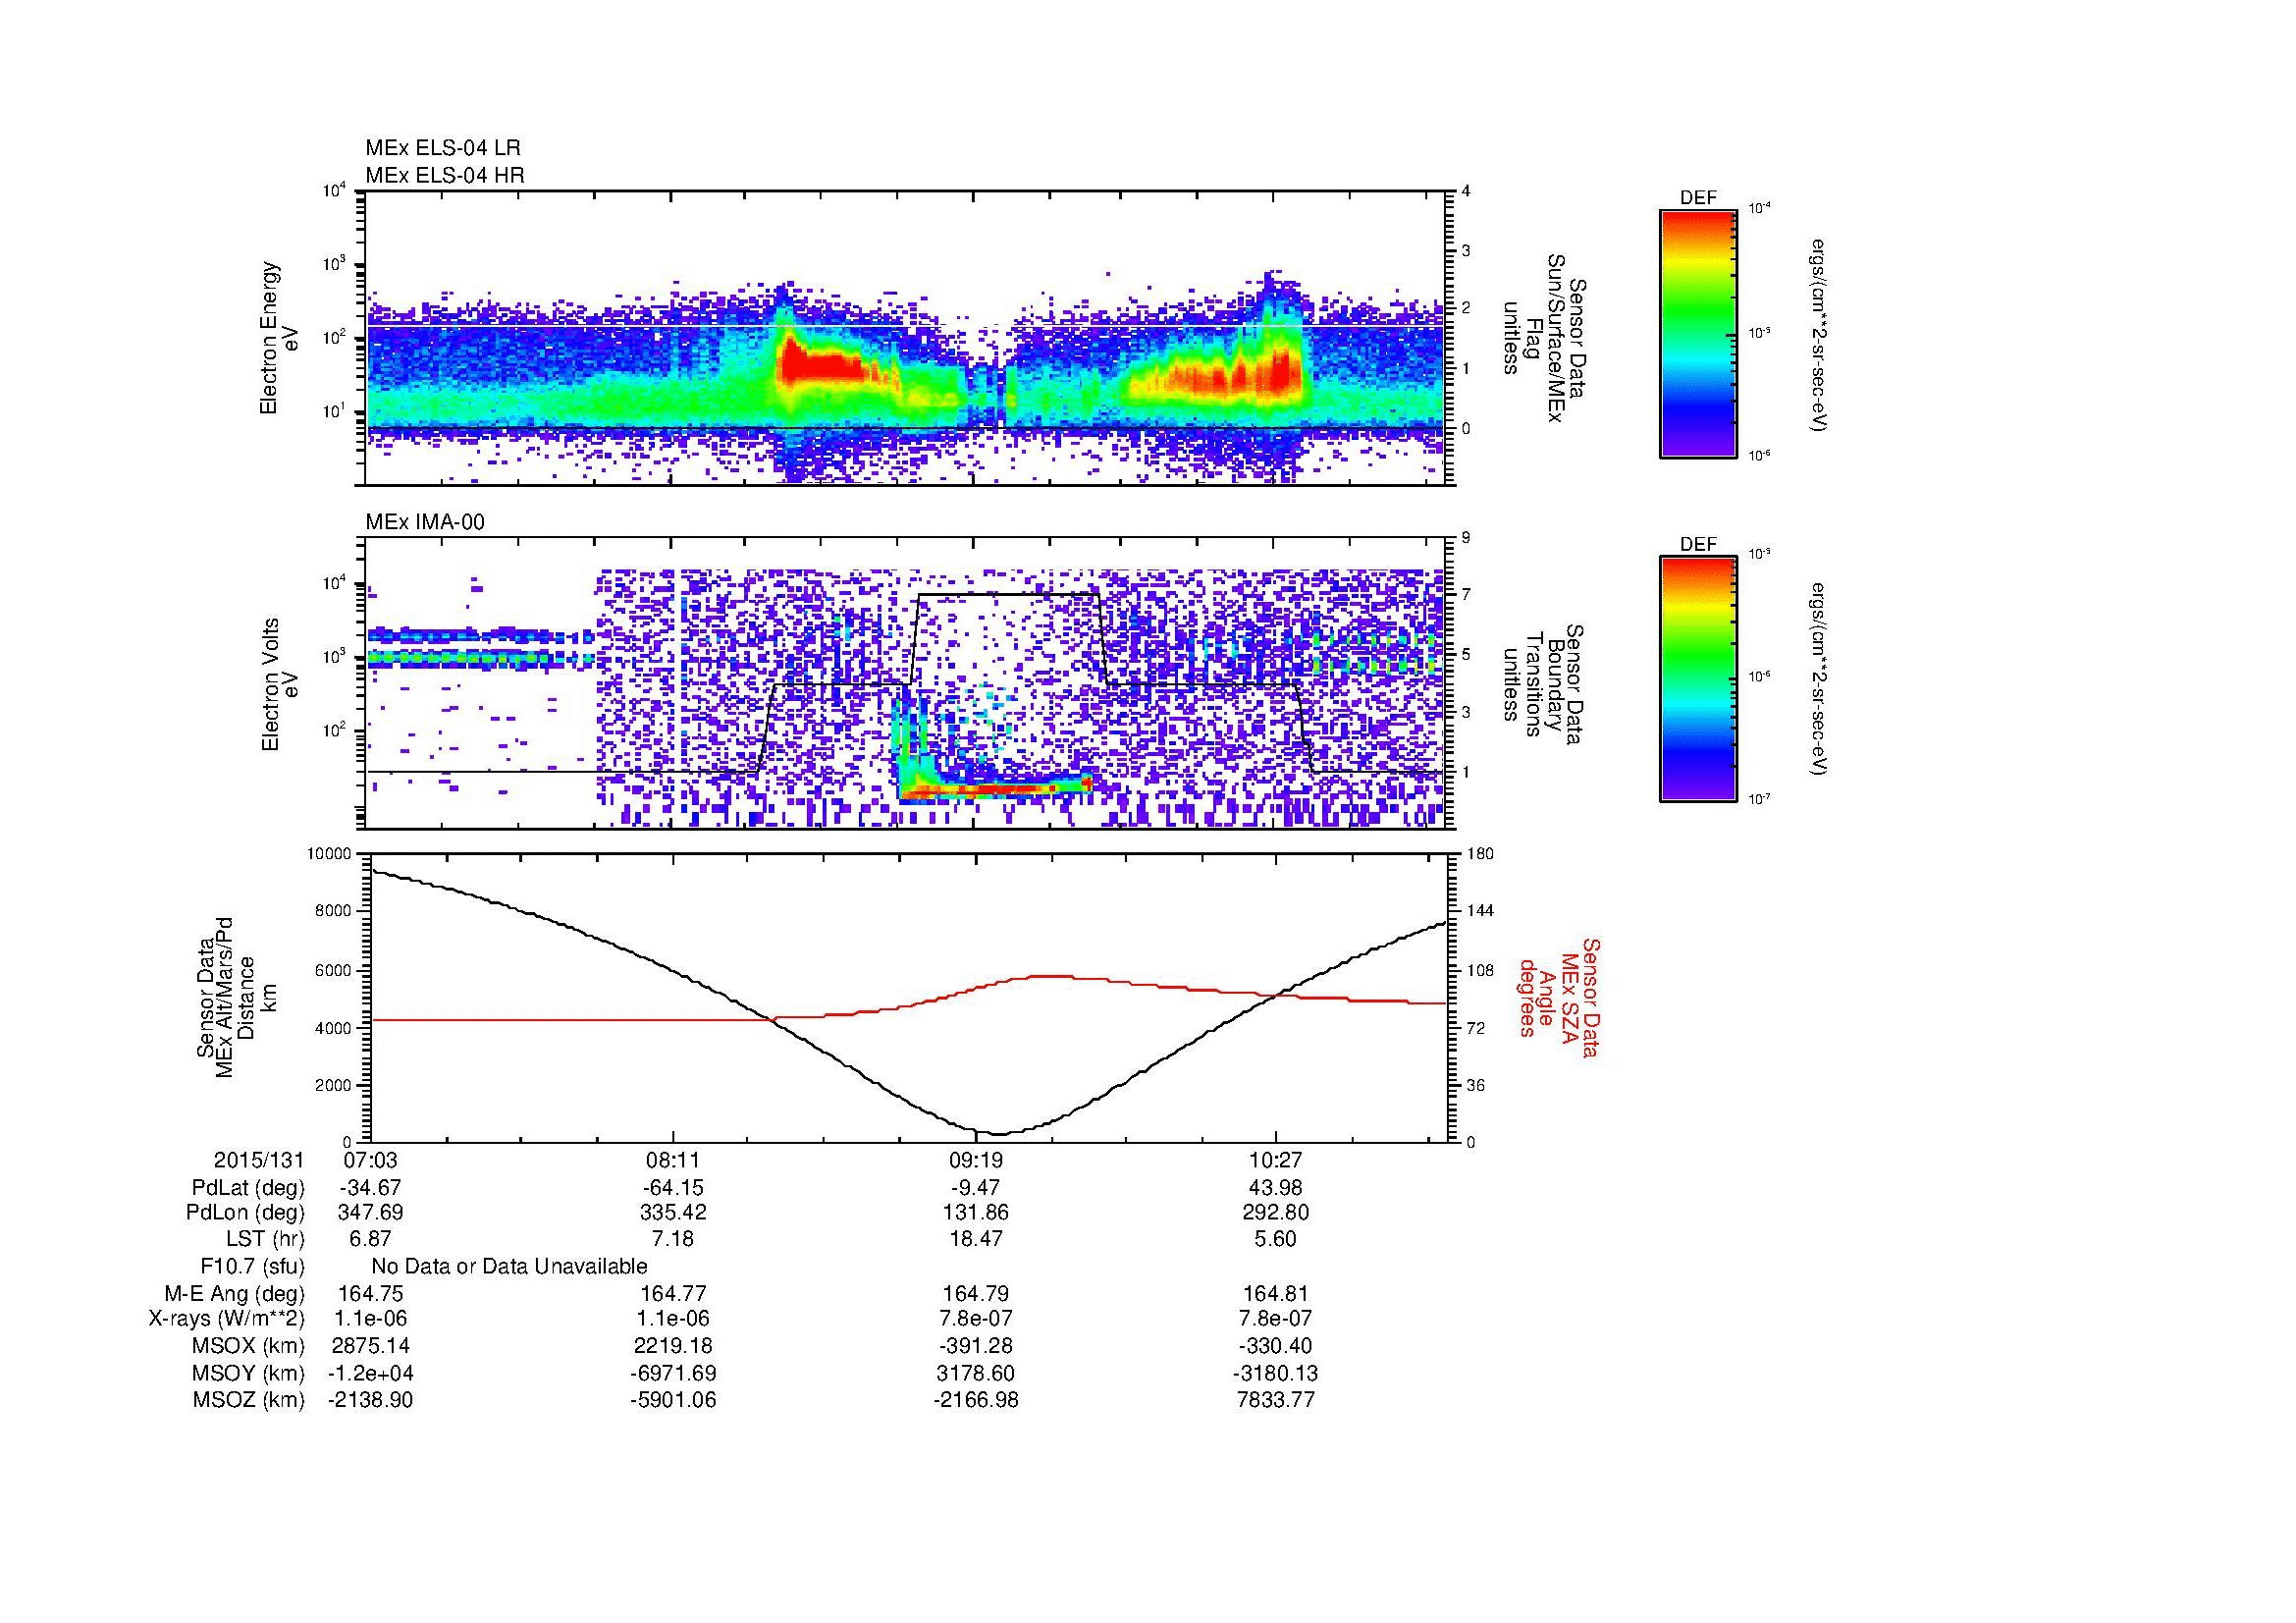
Task: Click the 'MSOX (km)' row label
Action: pyautogui.click(x=249, y=1346)
